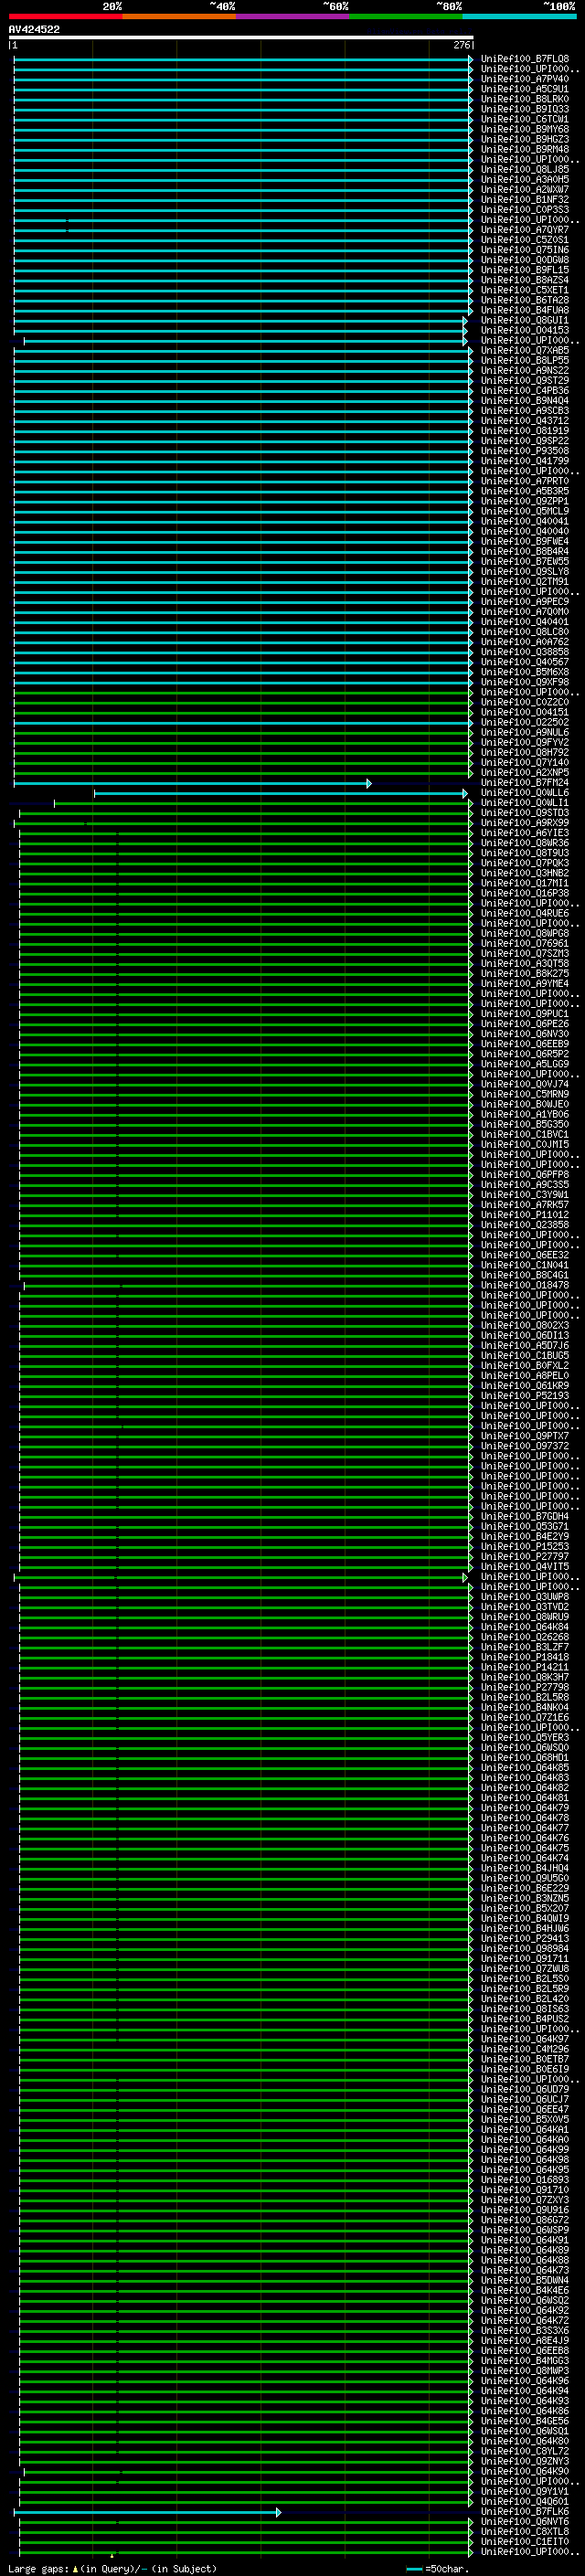Select hit label UniRef100_O22502
Viewport: 585px width, 2576px height.
pyautogui.click(x=525, y=722)
